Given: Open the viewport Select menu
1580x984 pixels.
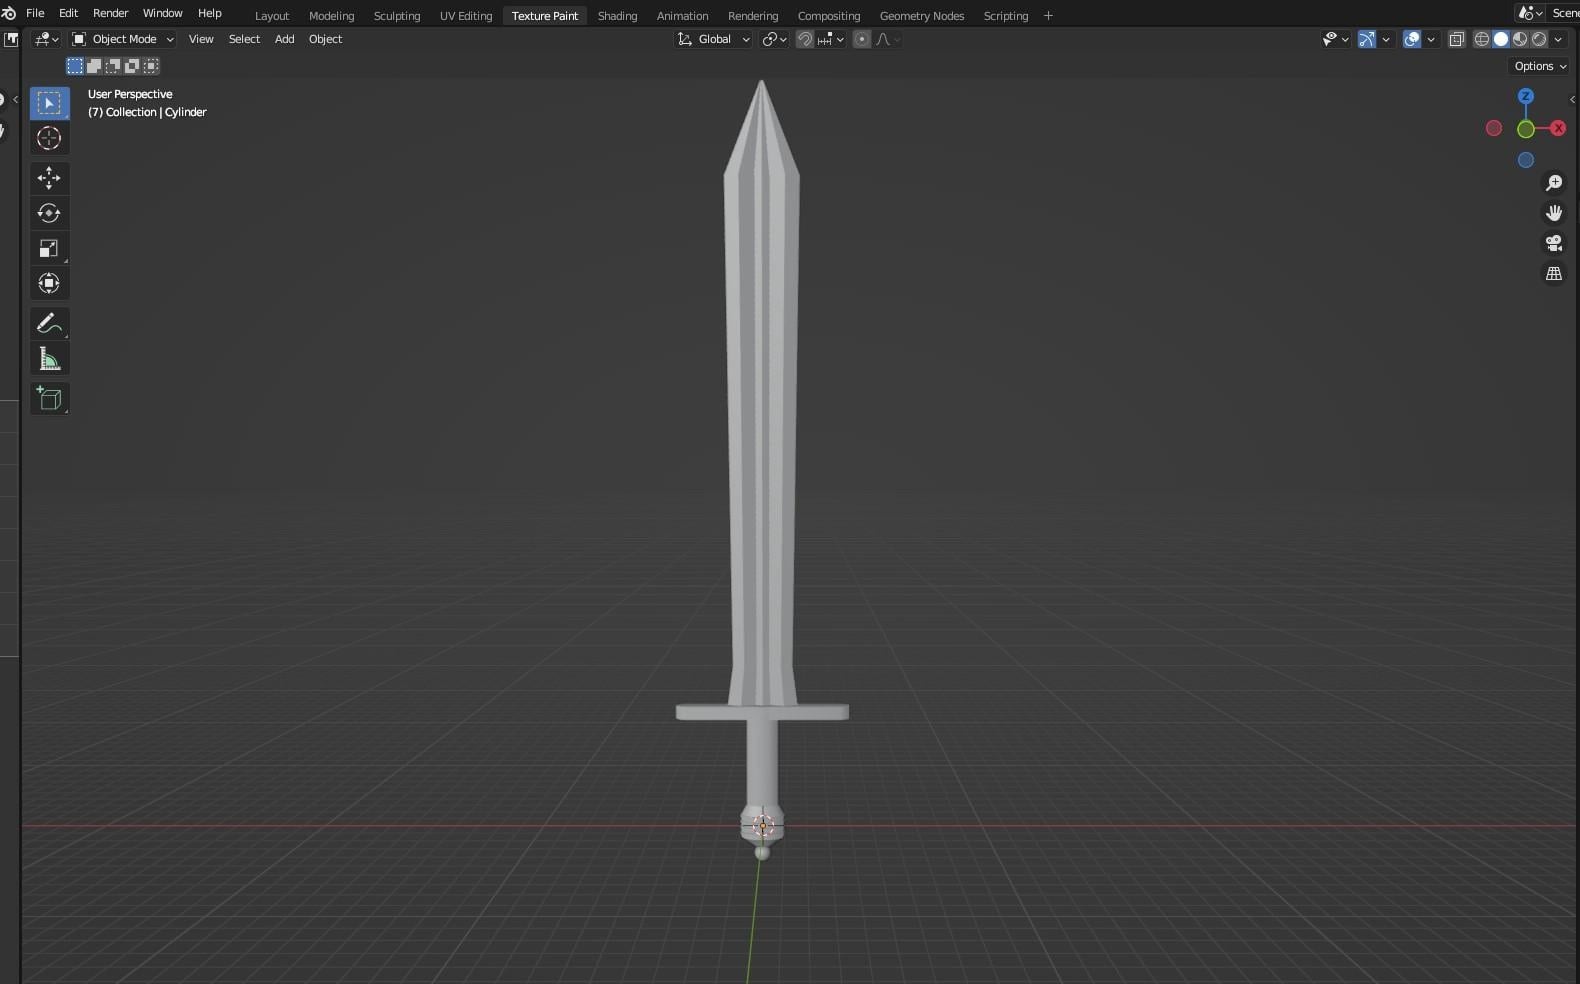Looking at the screenshot, I should tap(244, 39).
